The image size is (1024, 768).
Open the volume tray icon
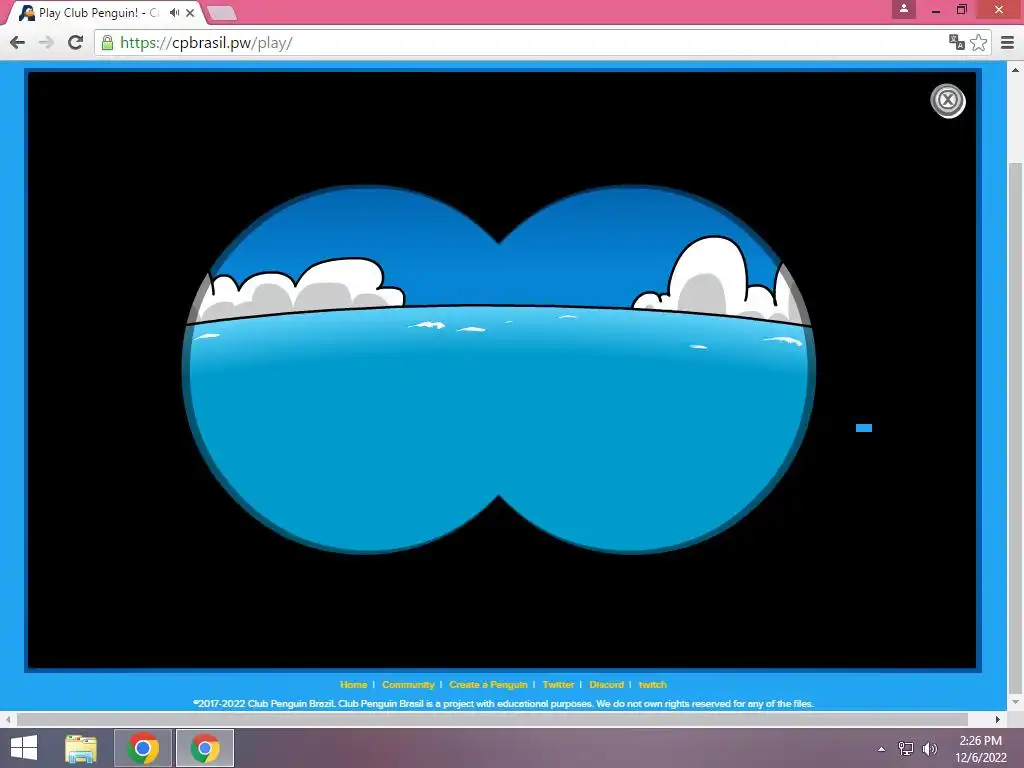coord(929,749)
